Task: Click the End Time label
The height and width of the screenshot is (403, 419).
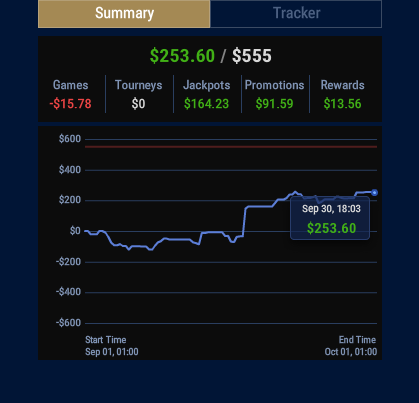Action: tap(357, 340)
